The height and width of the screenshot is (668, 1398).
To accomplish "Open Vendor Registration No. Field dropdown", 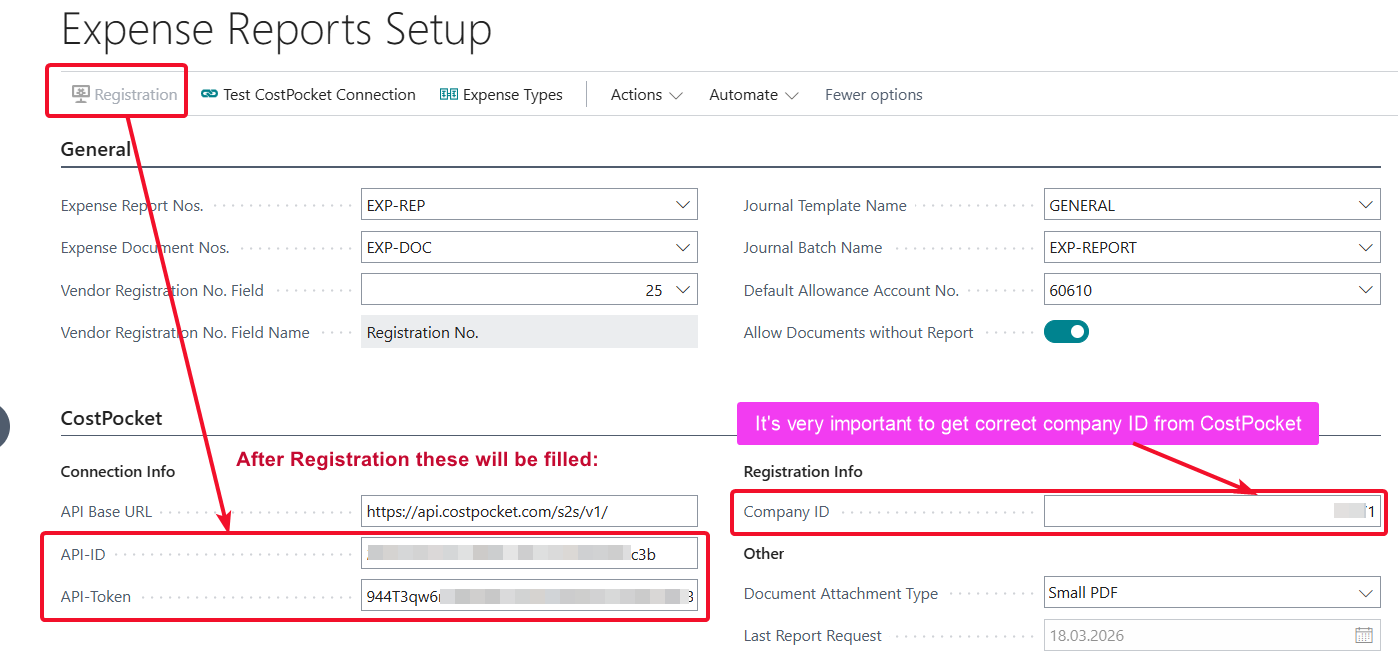I will (684, 290).
